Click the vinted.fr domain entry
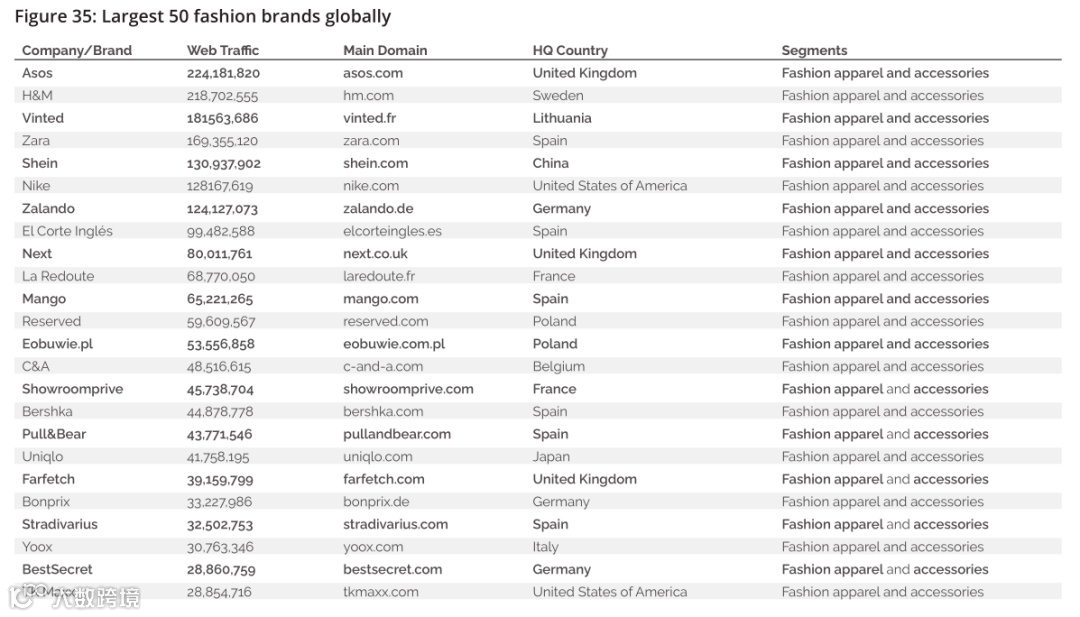 point(369,118)
